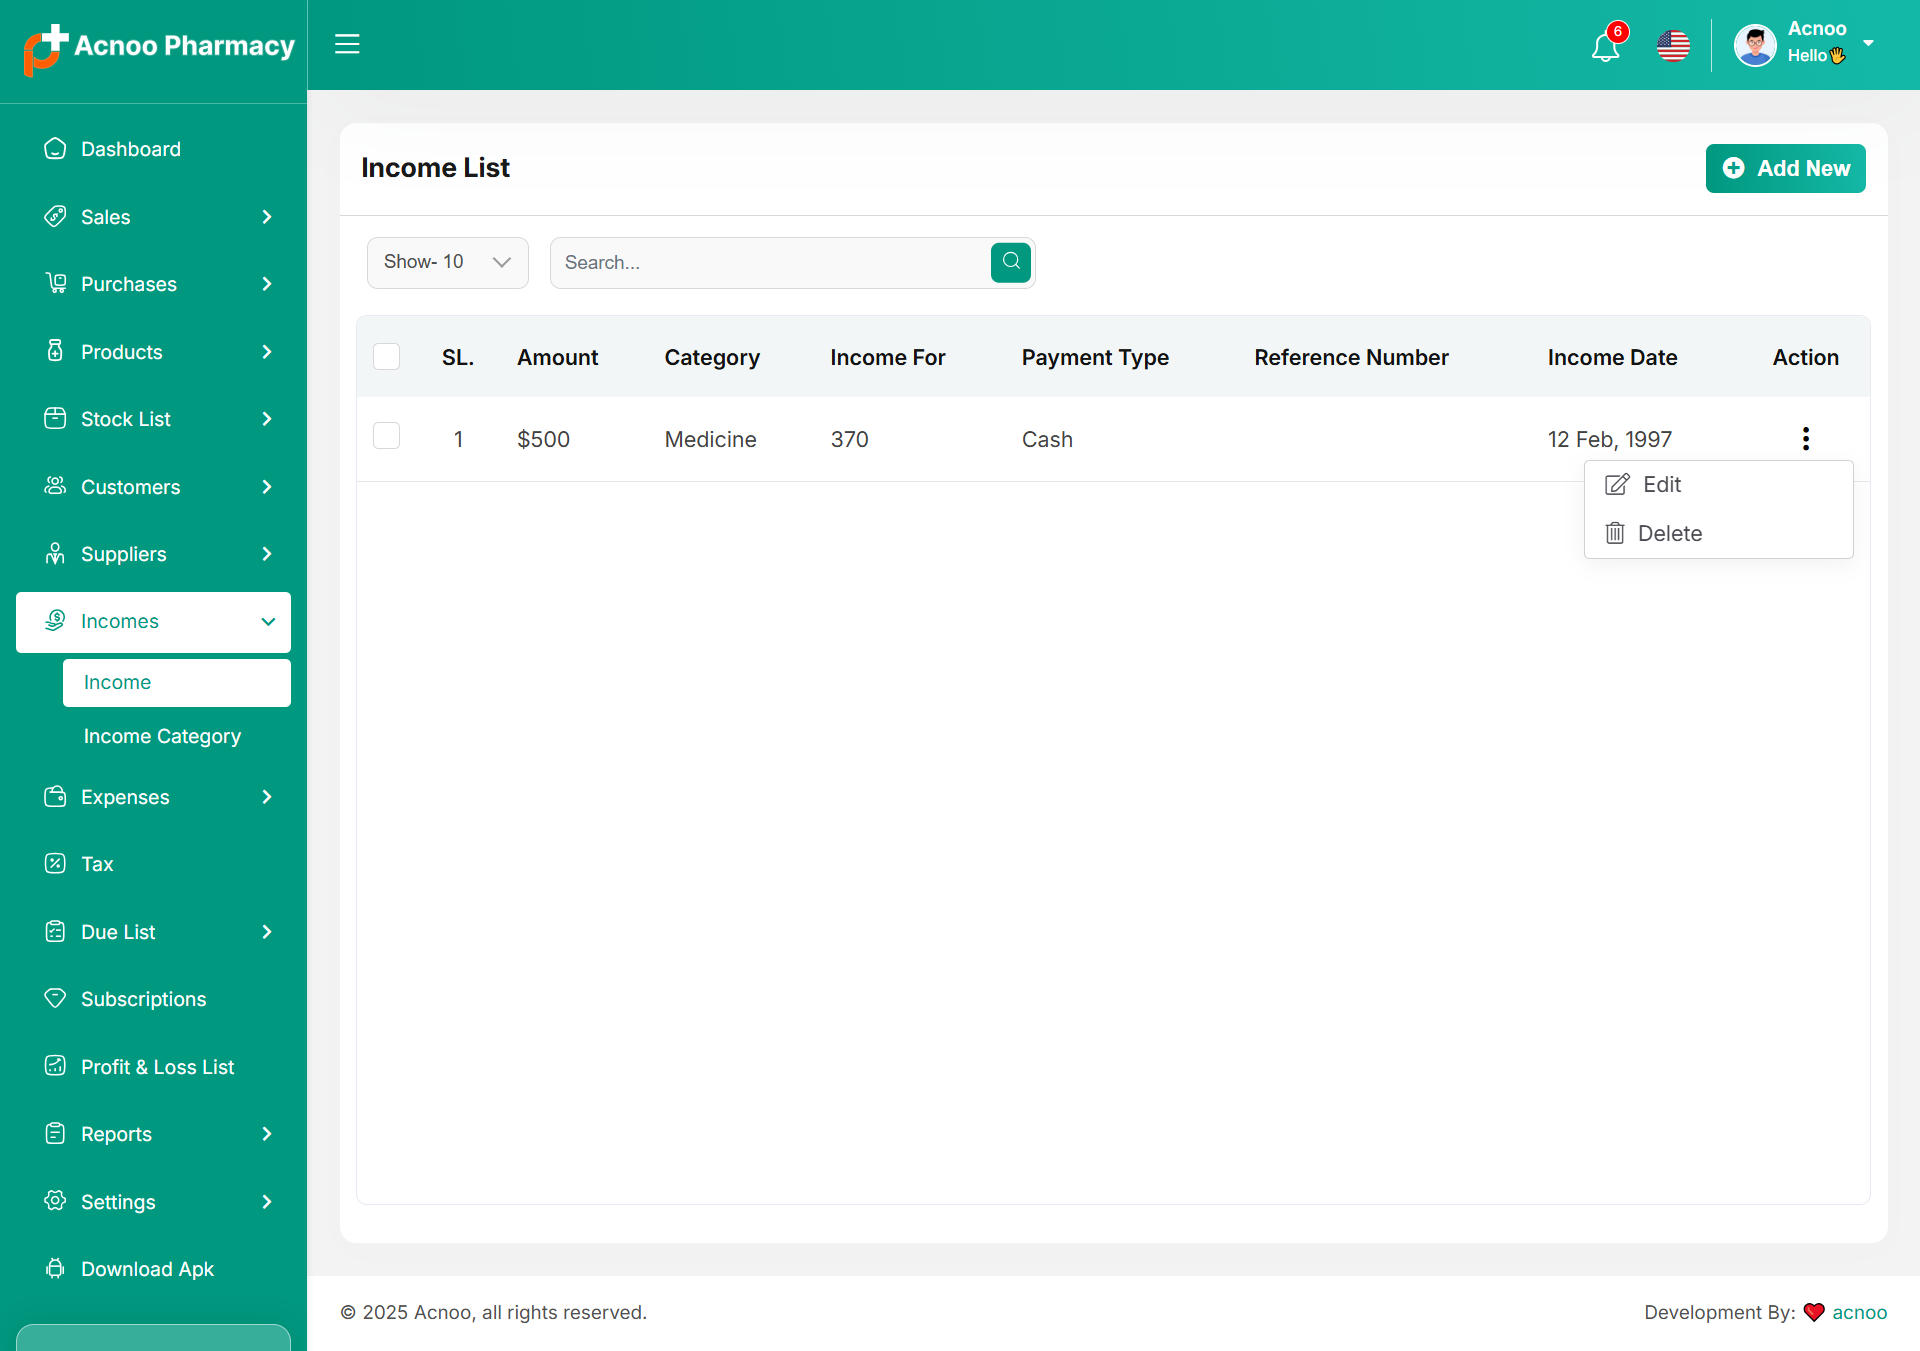
Task: Click into the Search input field
Action: click(x=770, y=262)
